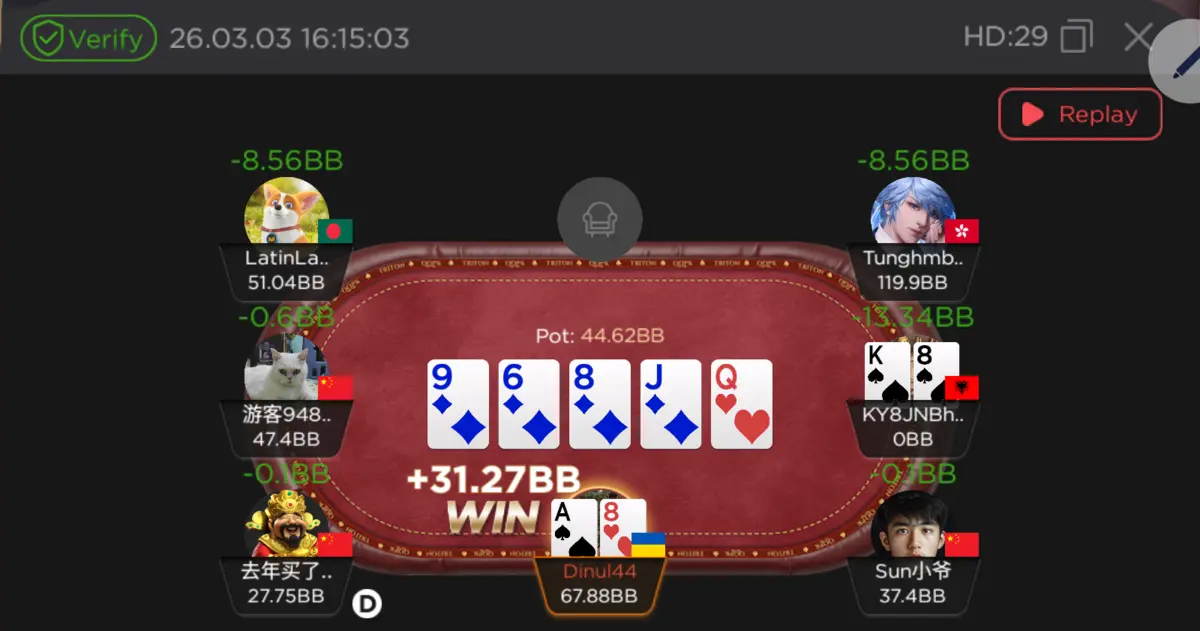This screenshot has width=1200, height=631.
Task: Click the copy hand history icon
Action: click(x=1077, y=38)
